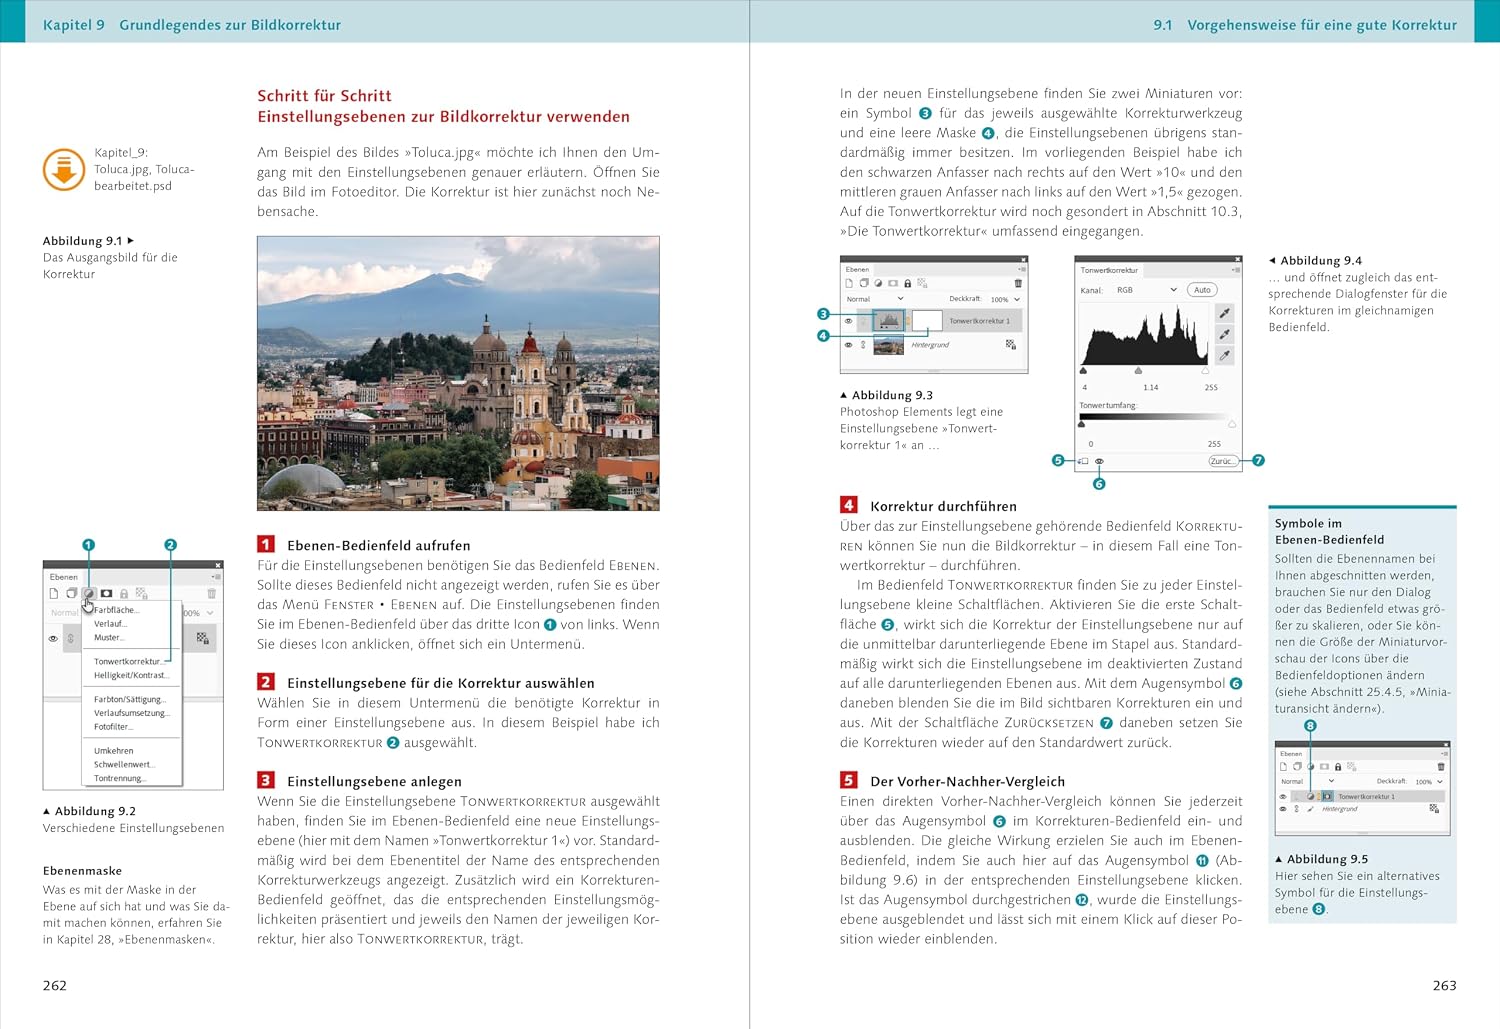Toggle lock transparent pixels in Abbildung 9.3 toolbar
The image size is (1500, 1029).
click(922, 284)
